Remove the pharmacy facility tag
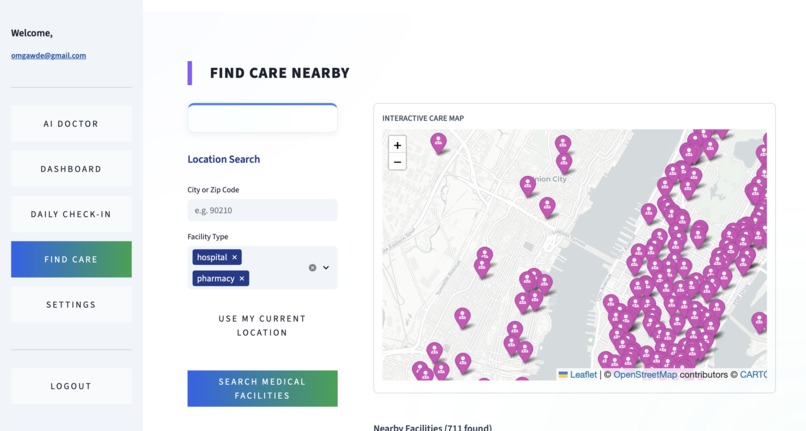 click(x=242, y=278)
